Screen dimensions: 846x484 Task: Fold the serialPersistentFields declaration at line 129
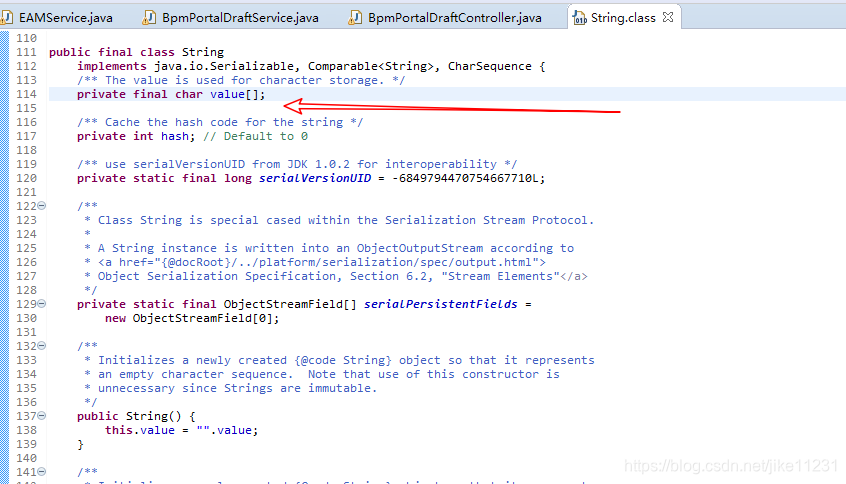point(42,304)
